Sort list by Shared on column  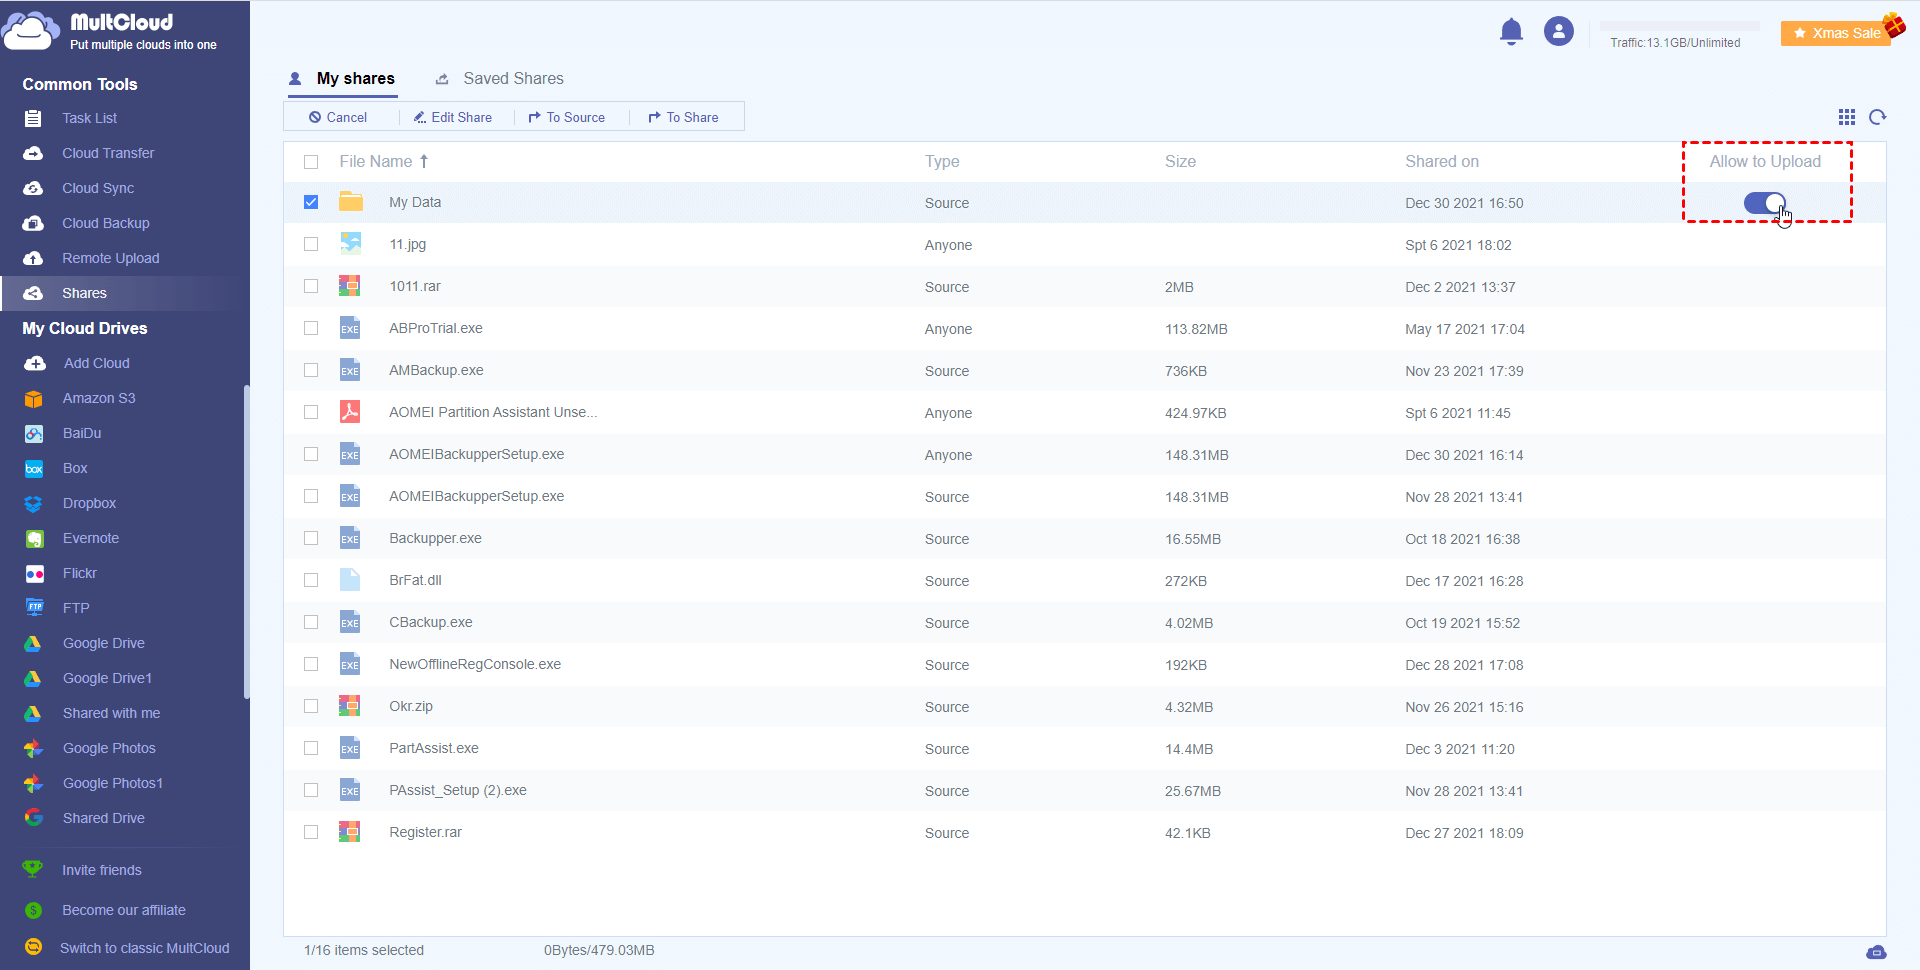pos(1441,162)
